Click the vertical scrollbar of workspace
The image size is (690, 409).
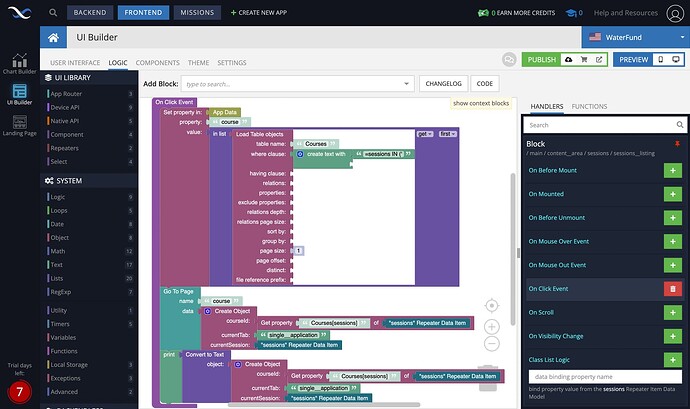coord(513,249)
